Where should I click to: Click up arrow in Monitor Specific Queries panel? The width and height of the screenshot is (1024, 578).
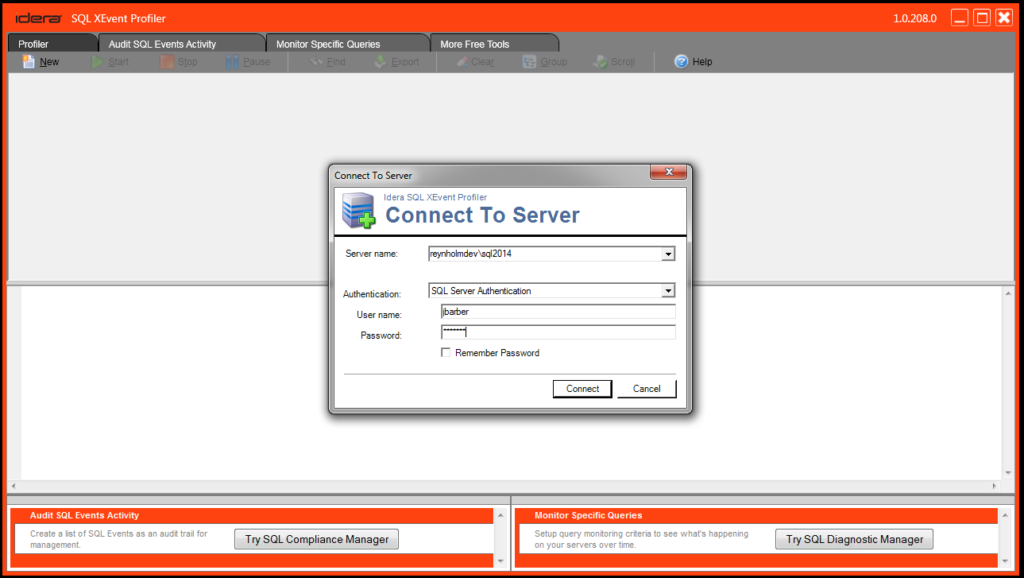tap(1005, 515)
